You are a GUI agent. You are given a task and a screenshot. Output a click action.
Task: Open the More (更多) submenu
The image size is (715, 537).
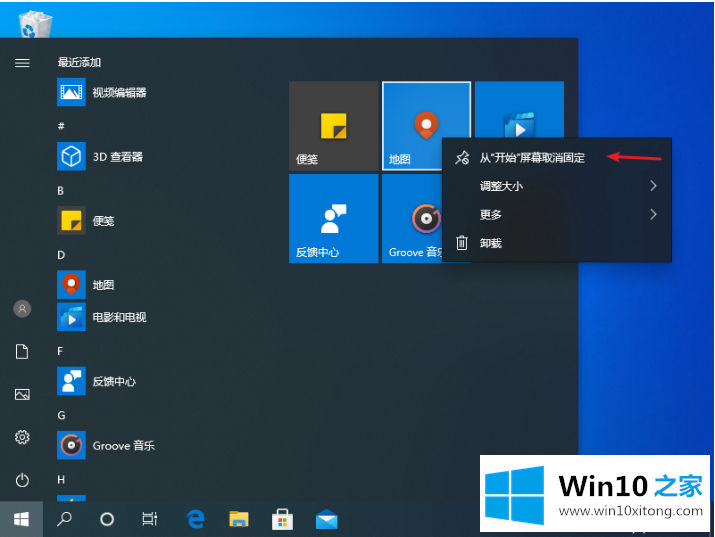(x=557, y=215)
